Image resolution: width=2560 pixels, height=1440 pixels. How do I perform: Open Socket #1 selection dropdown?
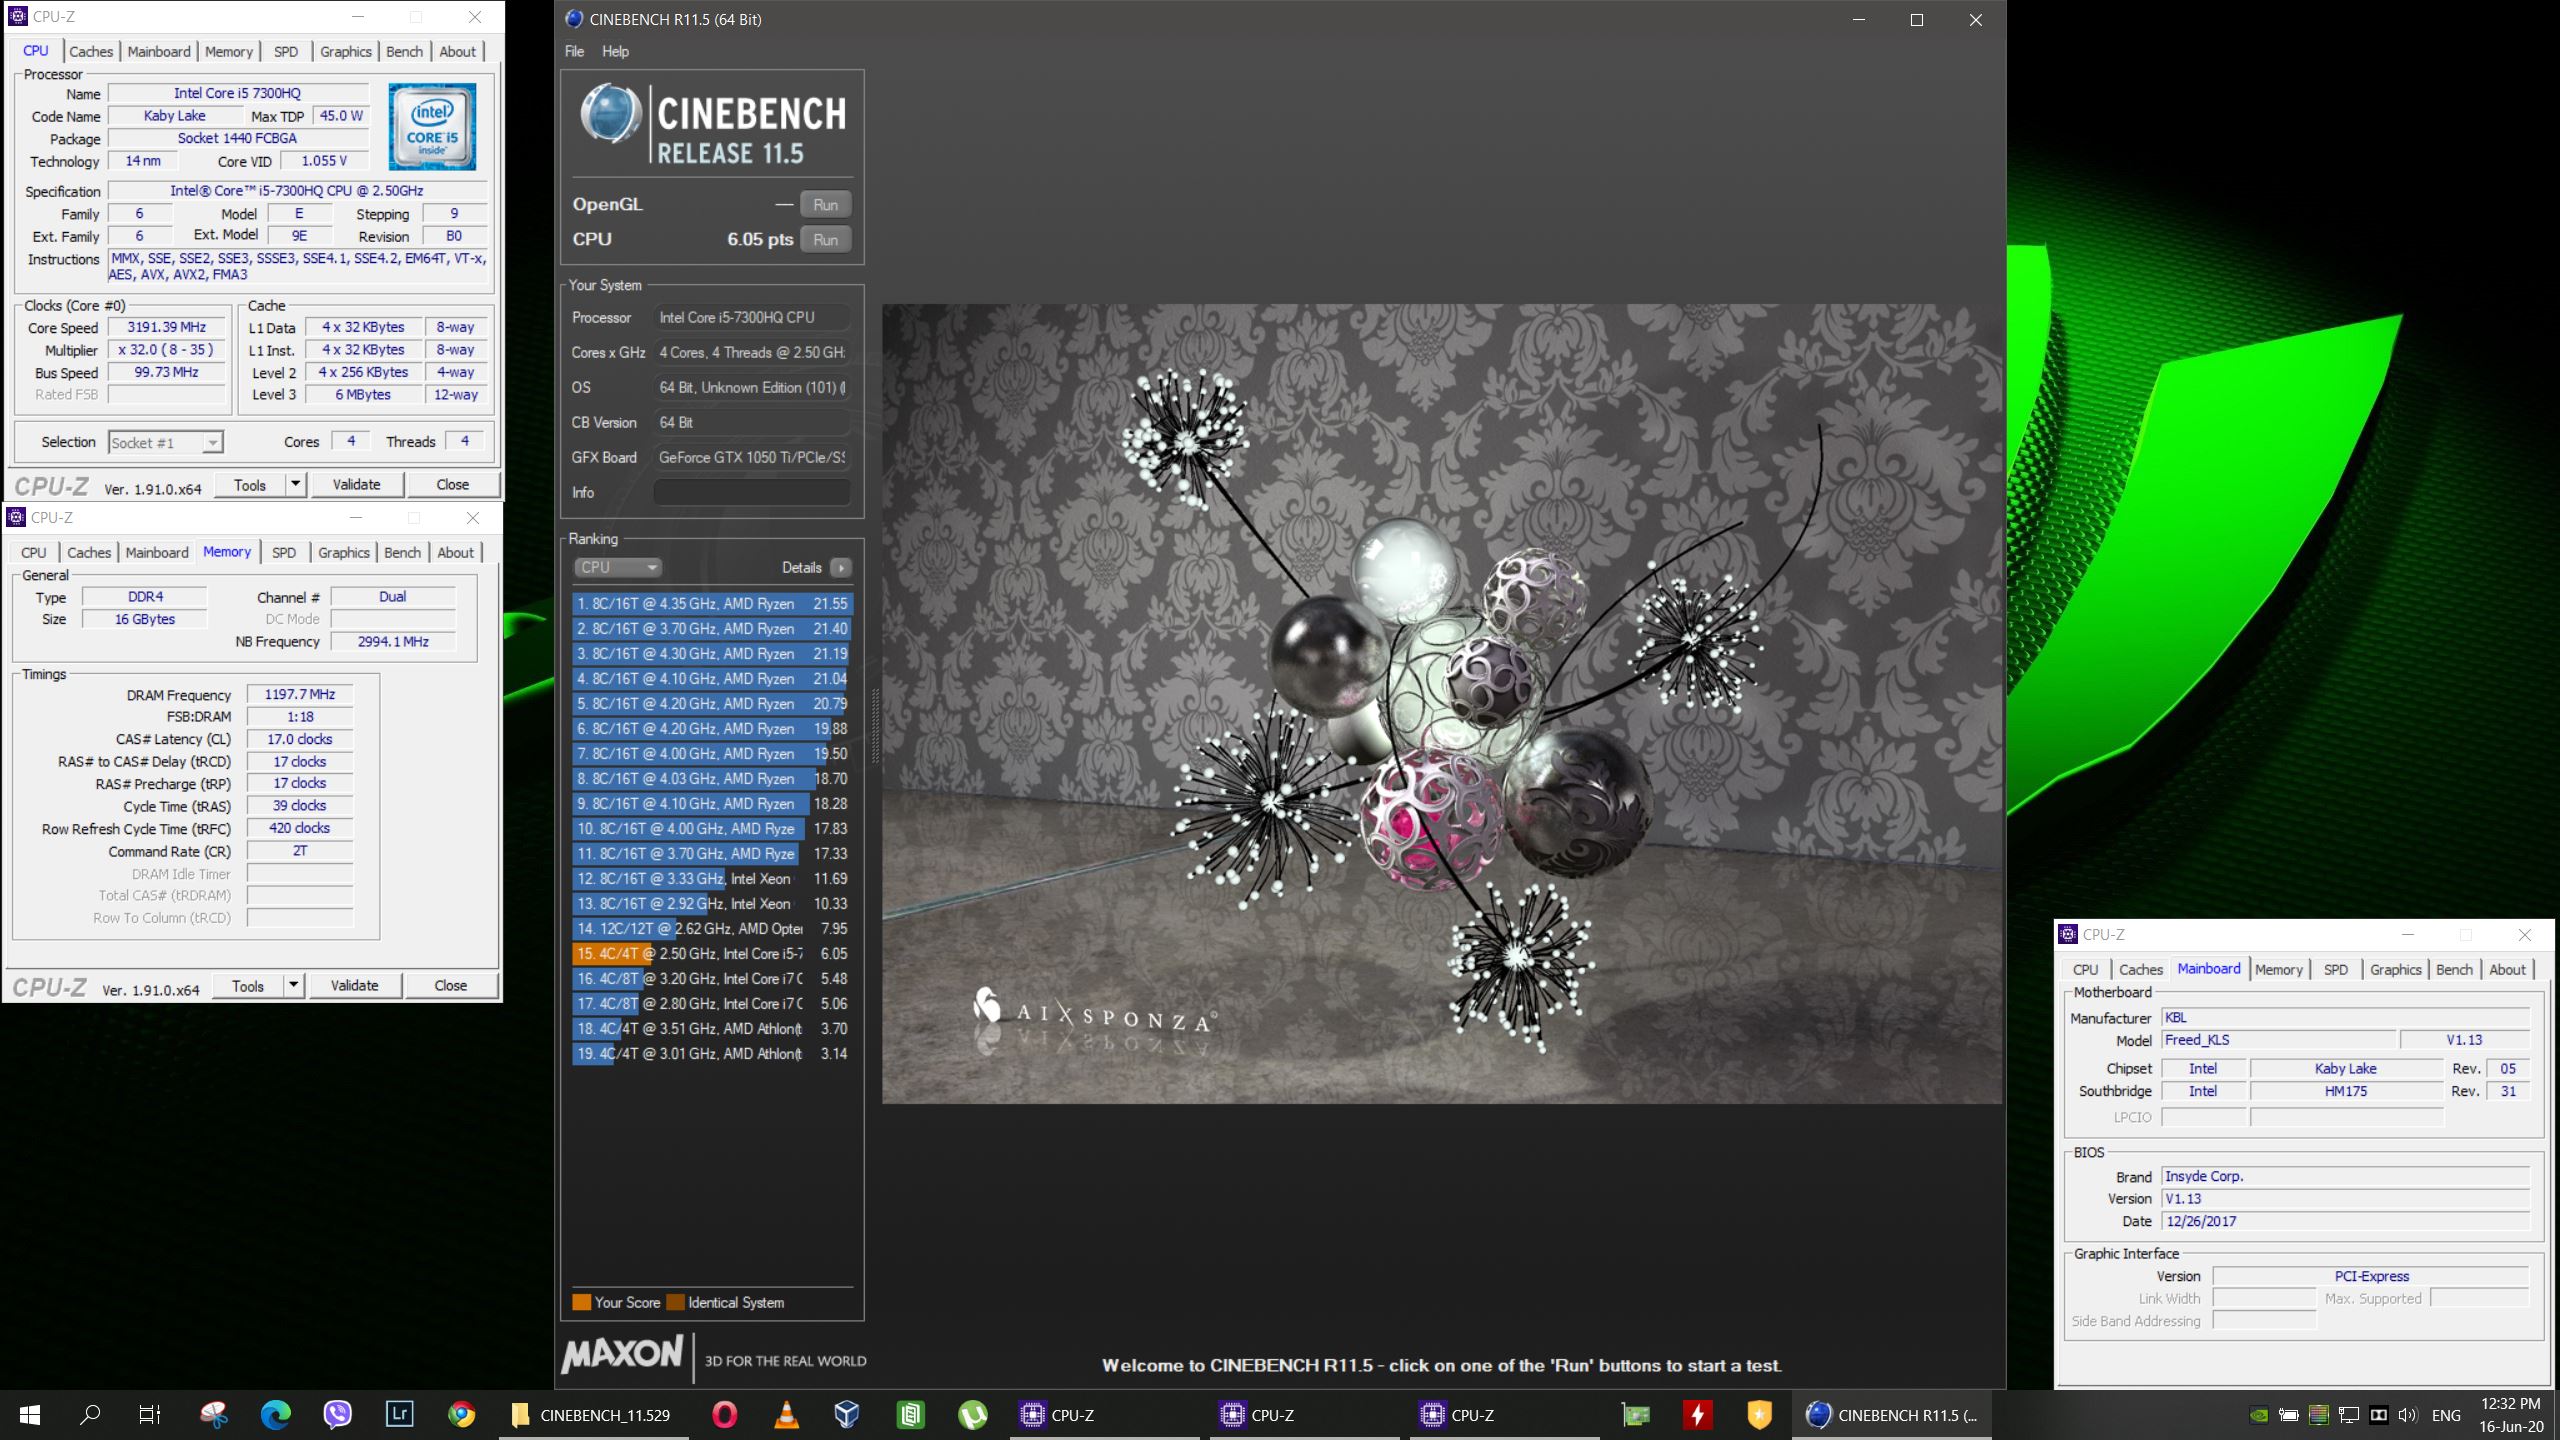point(165,442)
